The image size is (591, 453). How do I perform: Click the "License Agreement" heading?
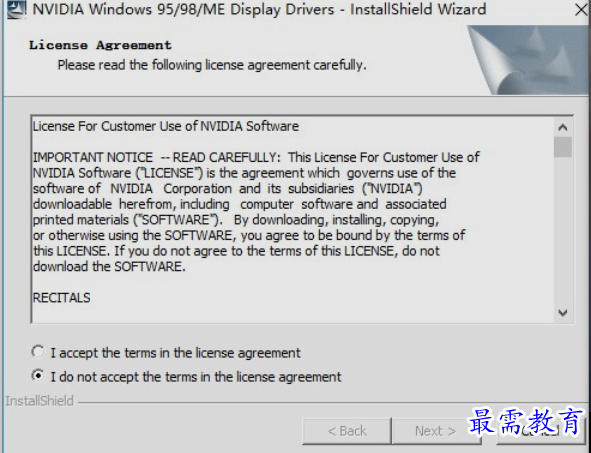click(x=100, y=45)
